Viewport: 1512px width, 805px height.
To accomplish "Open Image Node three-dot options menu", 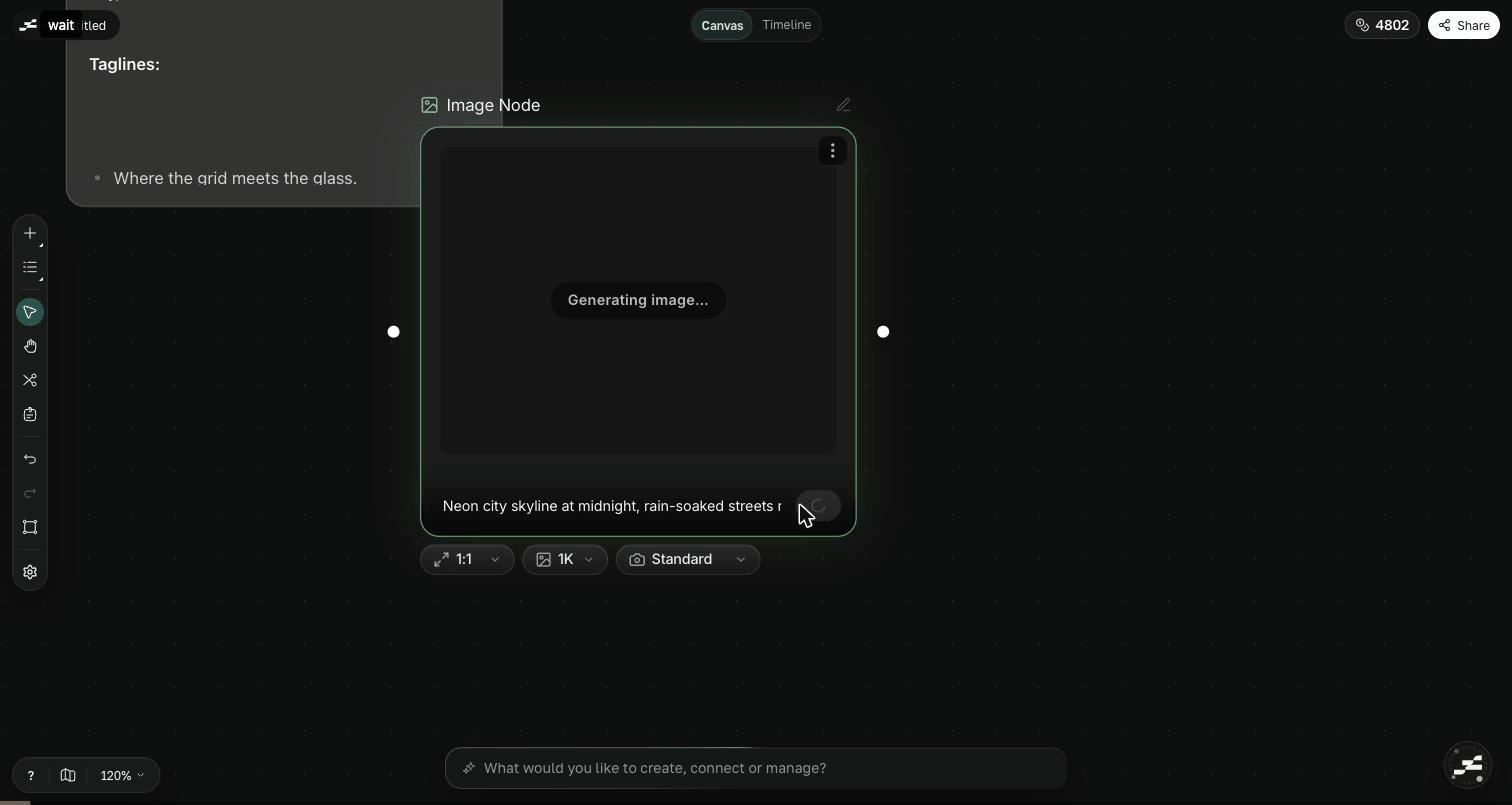I will point(832,151).
